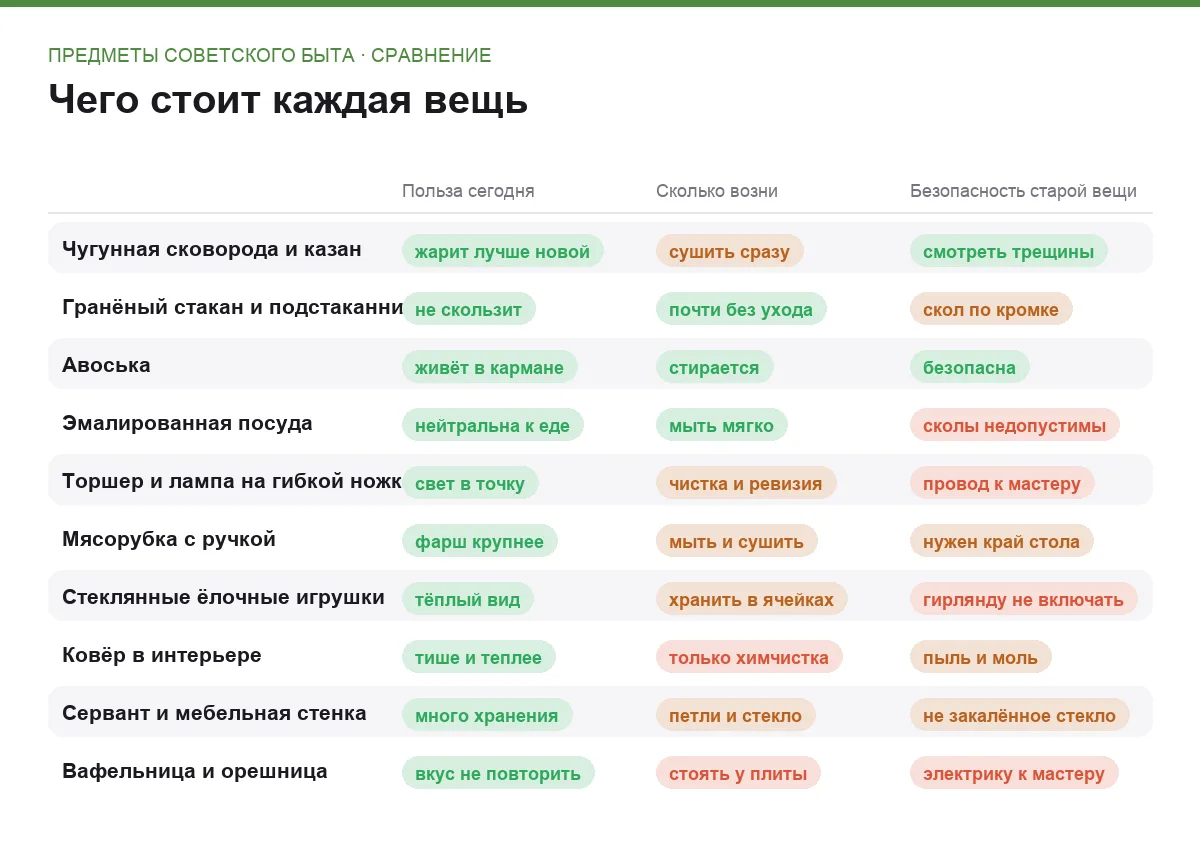The height and width of the screenshot is (850, 1200).
Task: Select the row label 'Торшер и лампа на гибкой ножке'
Action: [232, 481]
